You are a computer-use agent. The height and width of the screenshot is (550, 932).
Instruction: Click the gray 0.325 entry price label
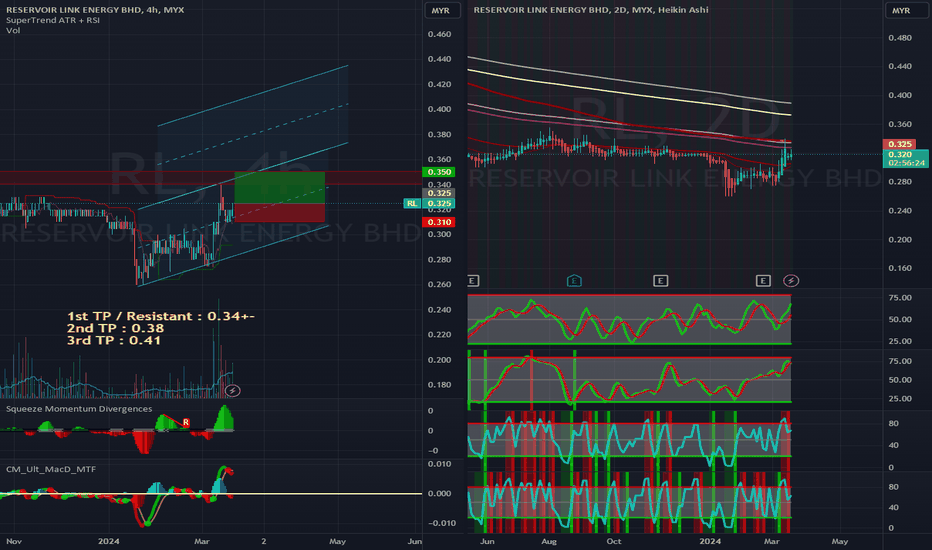439,193
